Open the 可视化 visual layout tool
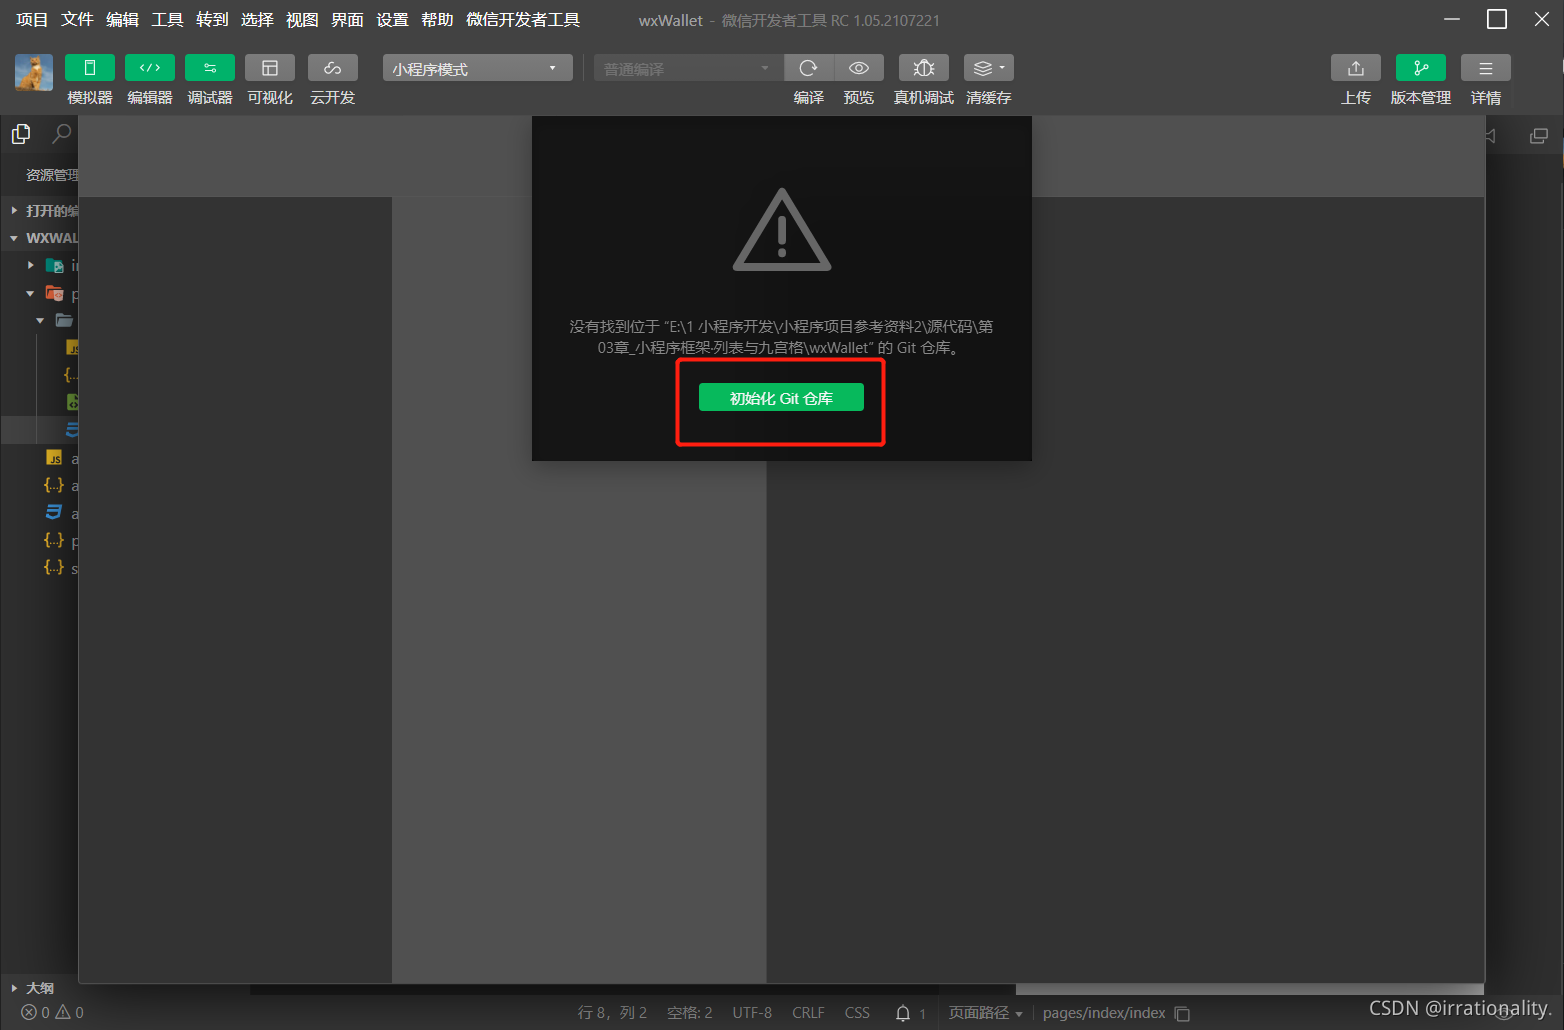The image size is (1564, 1030). 270,68
